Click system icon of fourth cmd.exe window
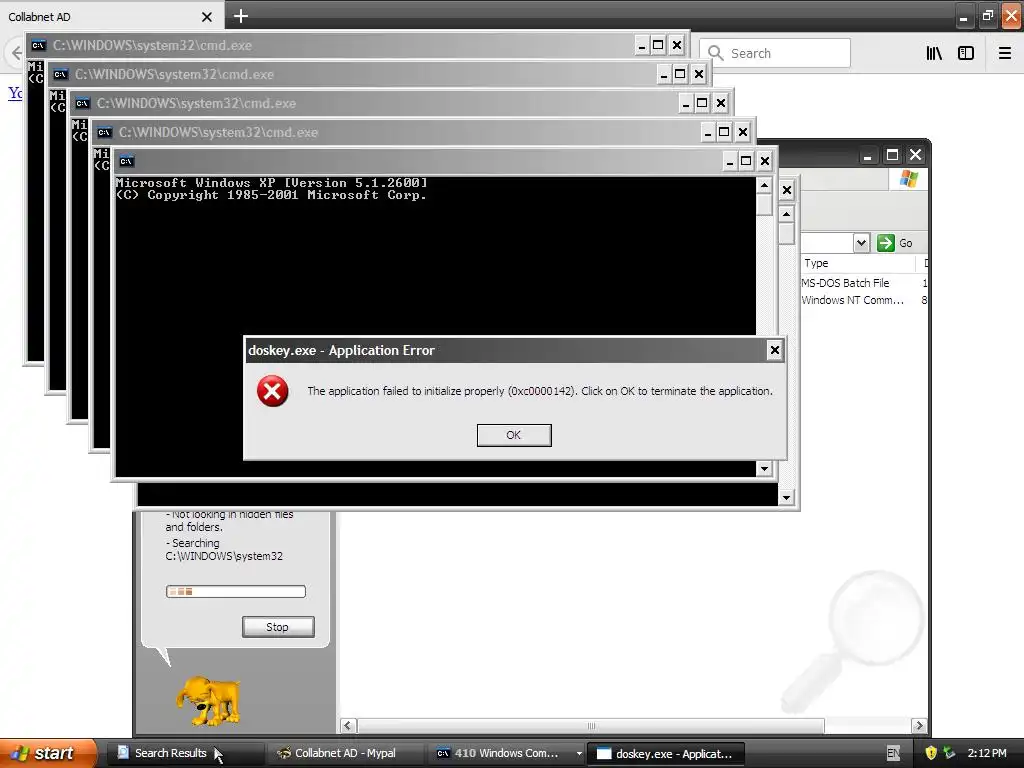This screenshot has height=768, width=1024. pos(104,133)
